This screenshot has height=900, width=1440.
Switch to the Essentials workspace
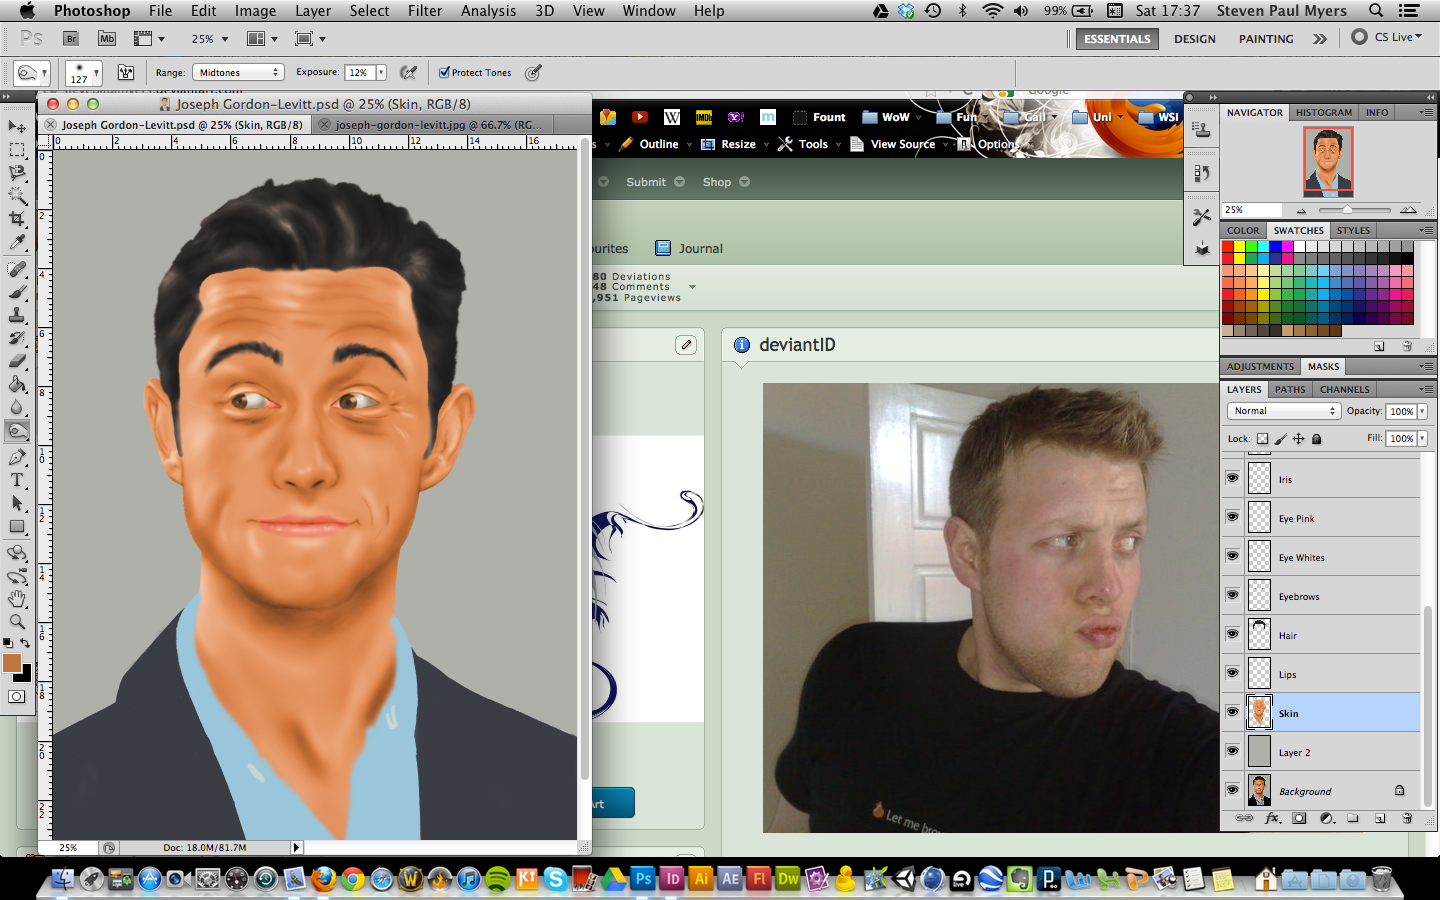[1117, 39]
